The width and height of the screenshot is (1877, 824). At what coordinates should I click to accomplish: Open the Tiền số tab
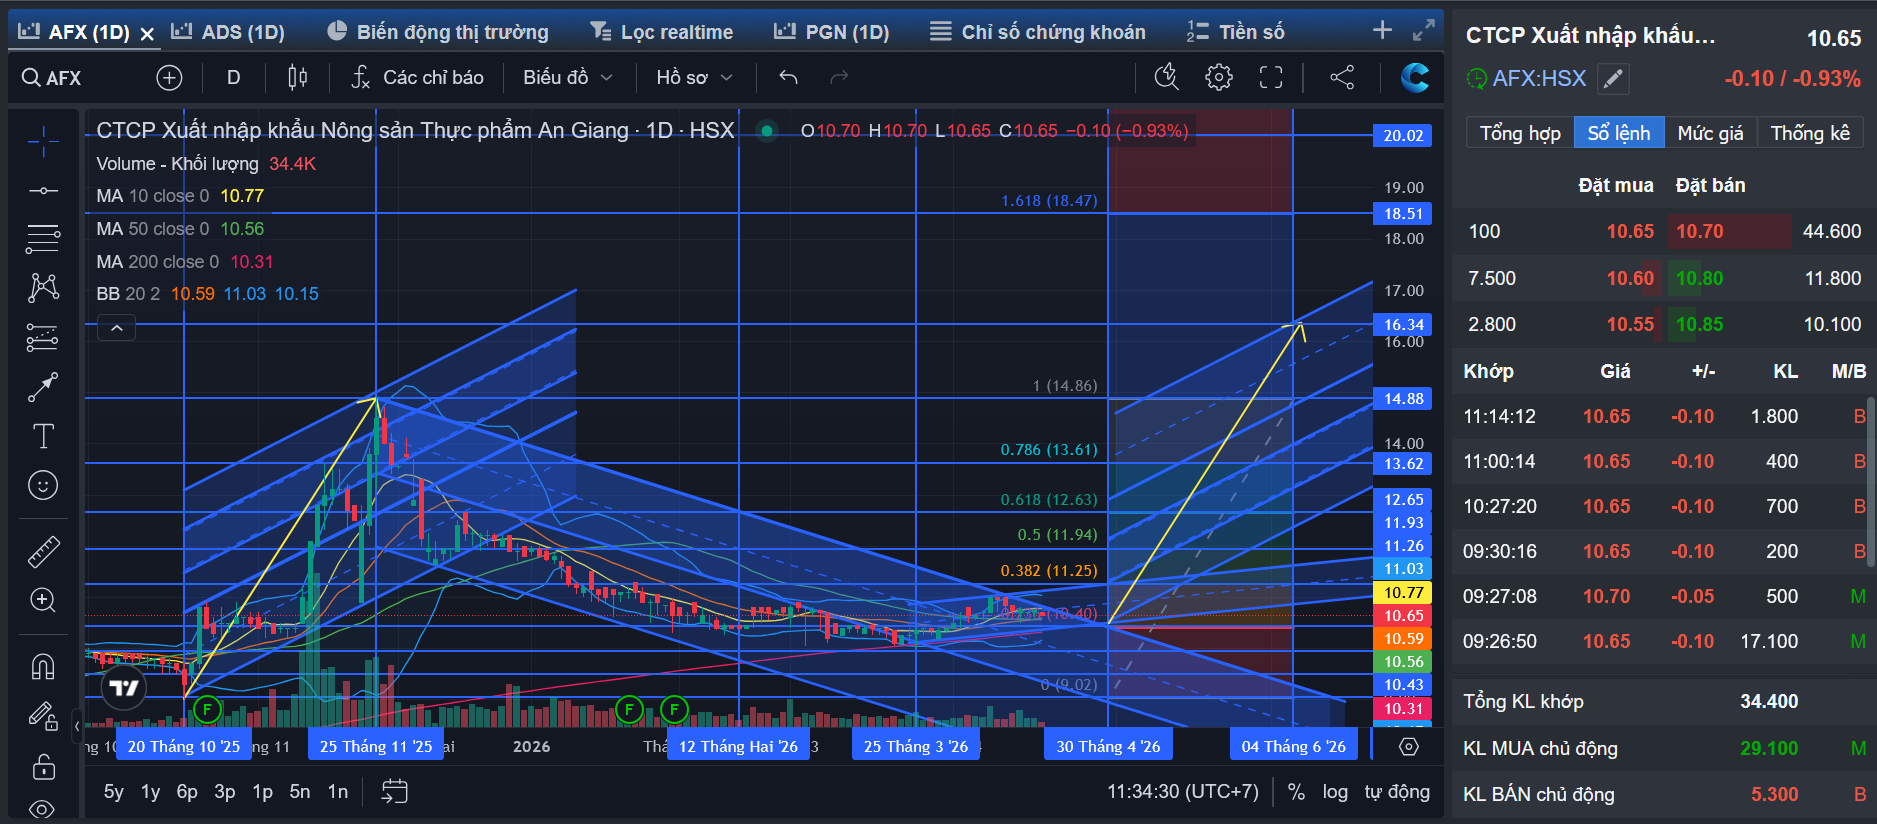click(1235, 32)
